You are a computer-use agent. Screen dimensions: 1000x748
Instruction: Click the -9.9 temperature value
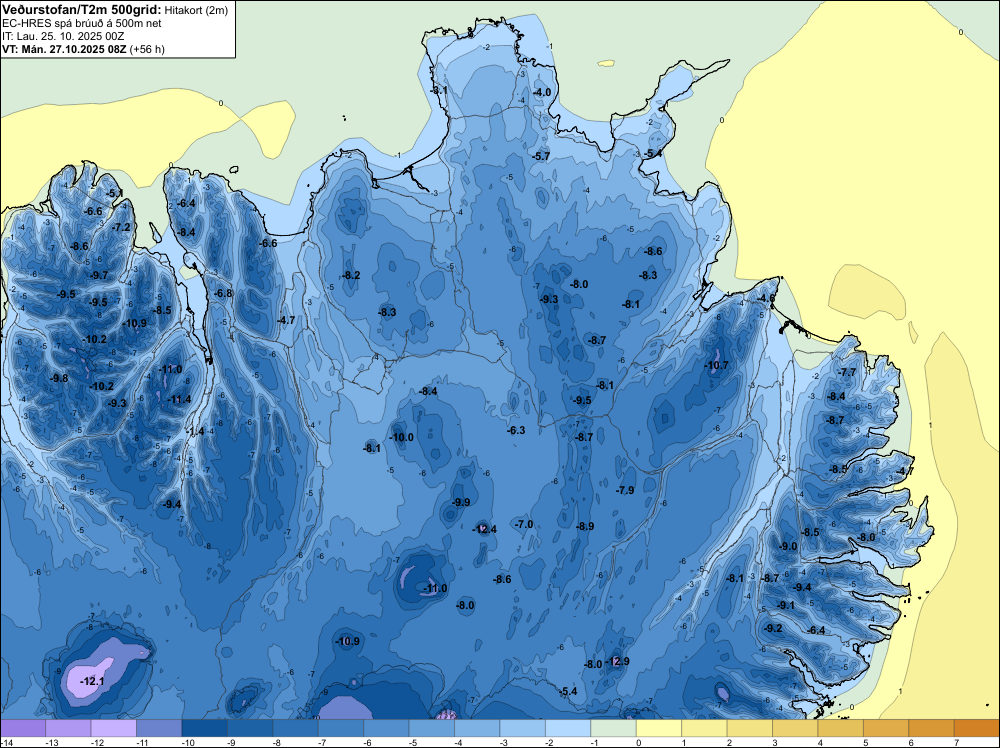pos(460,502)
